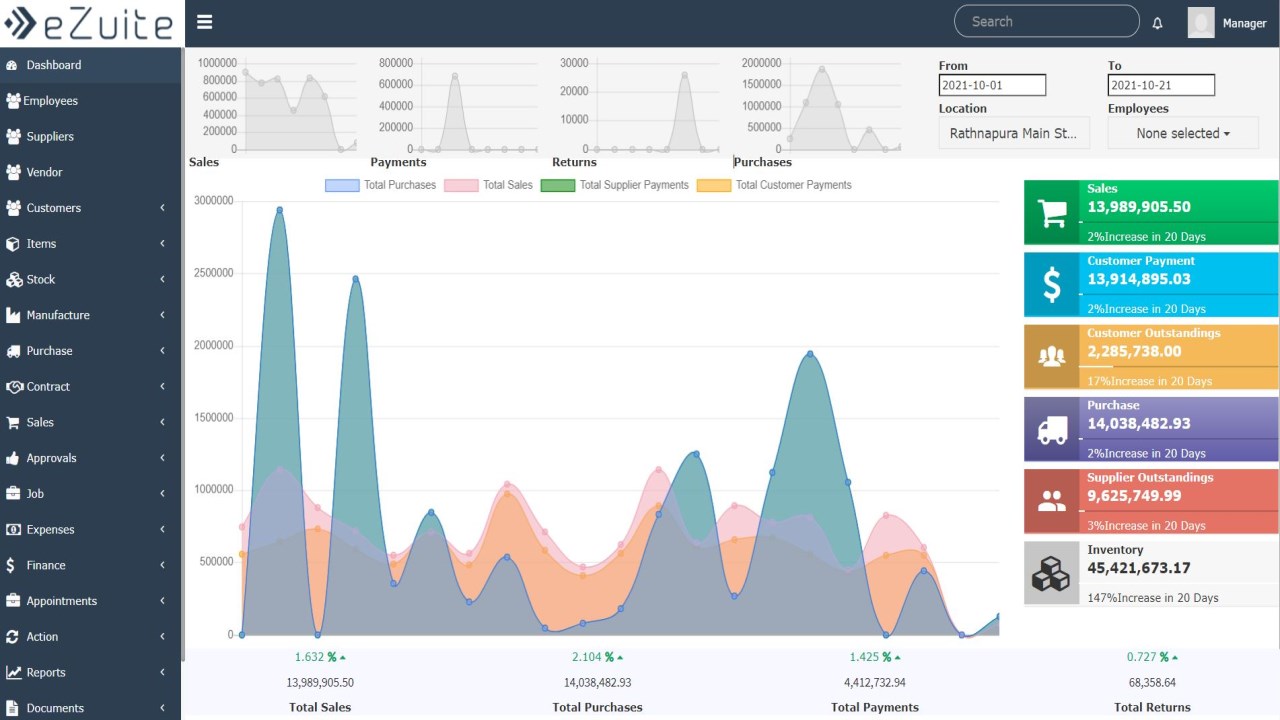Click the Customer Payment dollar icon tile
The image size is (1280, 720).
tap(1051, 285)
